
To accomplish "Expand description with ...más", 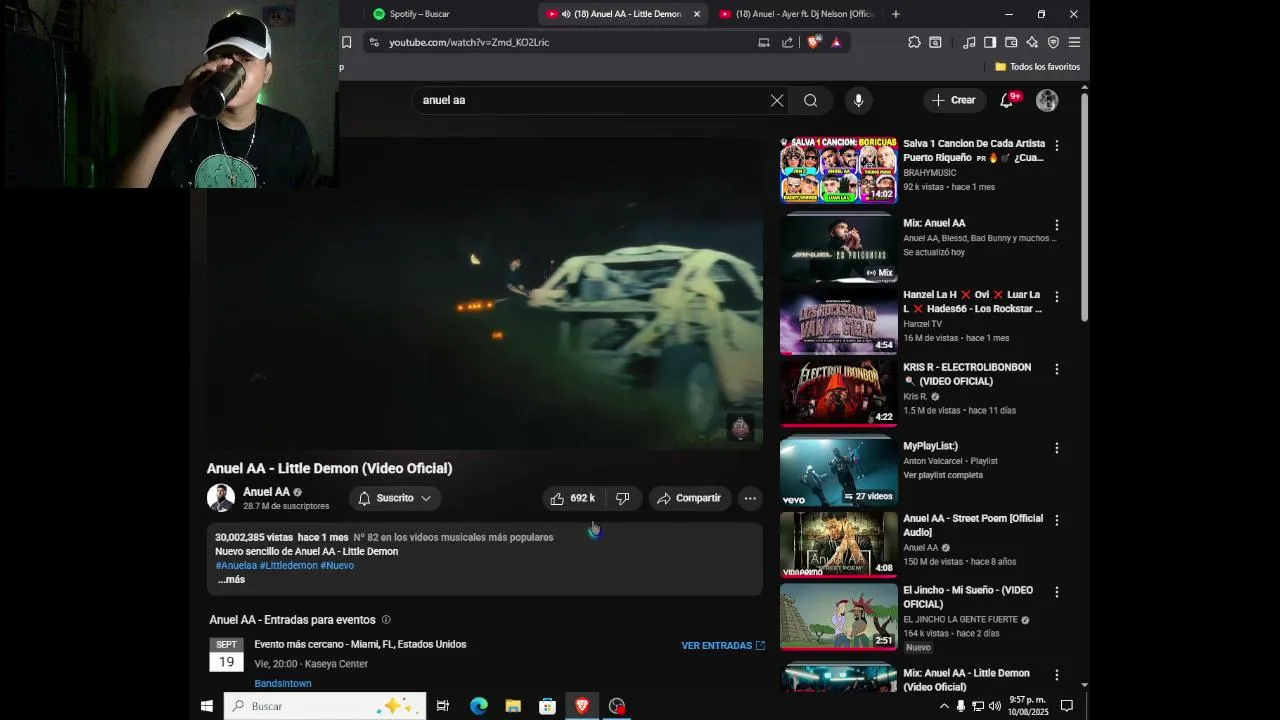I will (231, 580).
